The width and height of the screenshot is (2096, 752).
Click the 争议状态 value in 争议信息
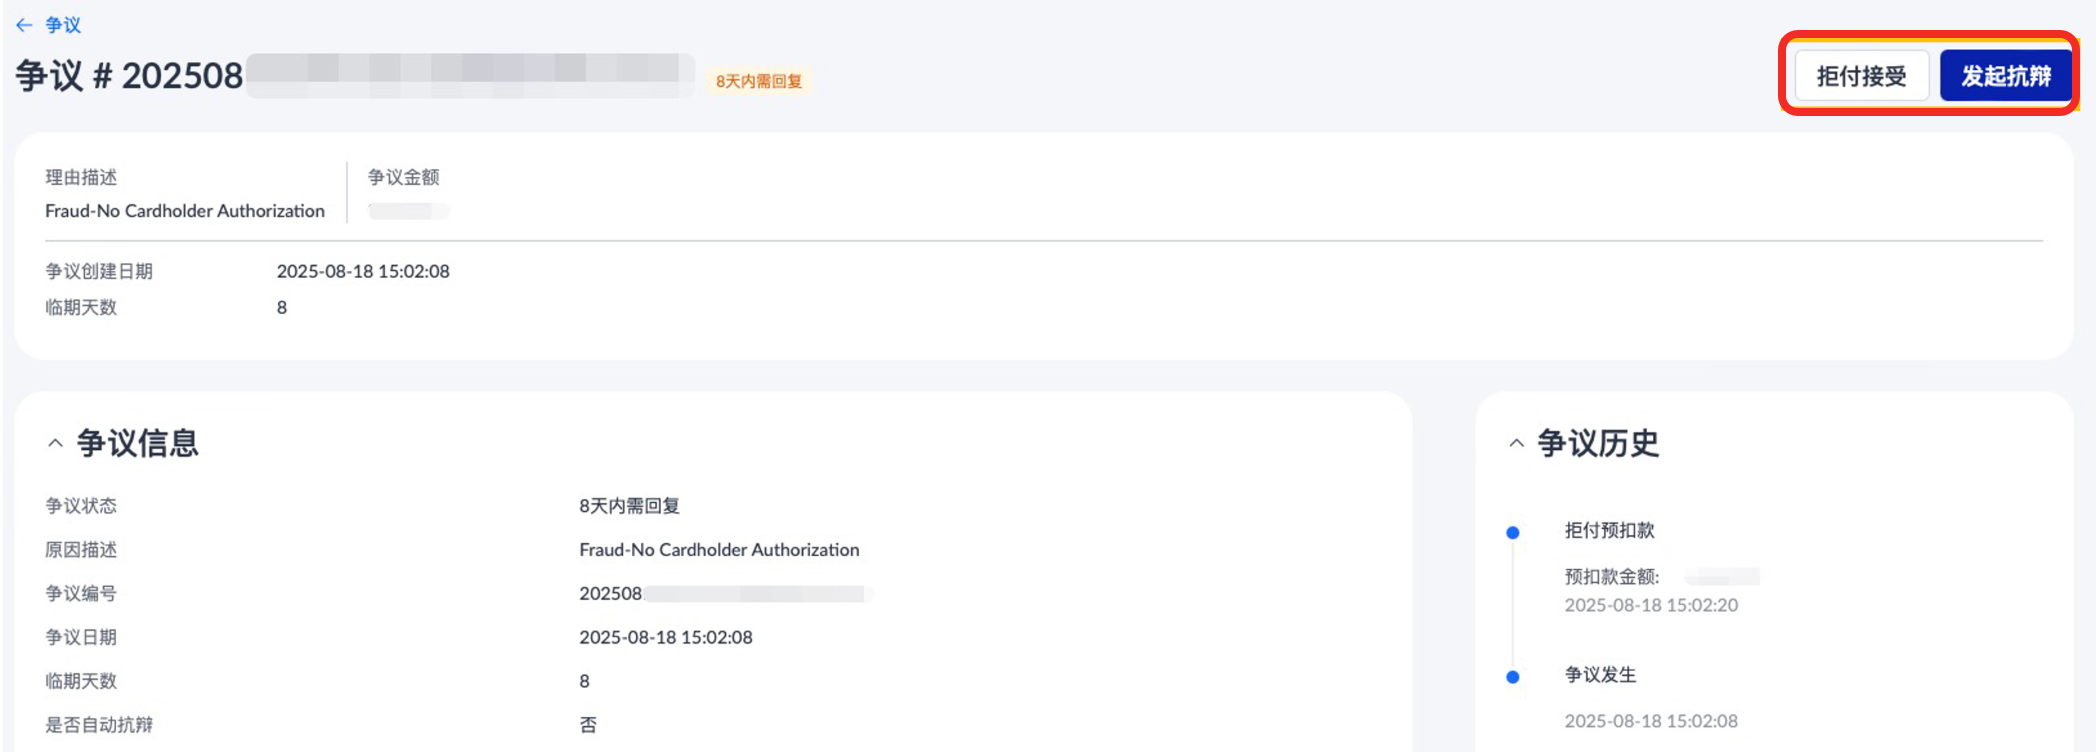click(629, 506)
